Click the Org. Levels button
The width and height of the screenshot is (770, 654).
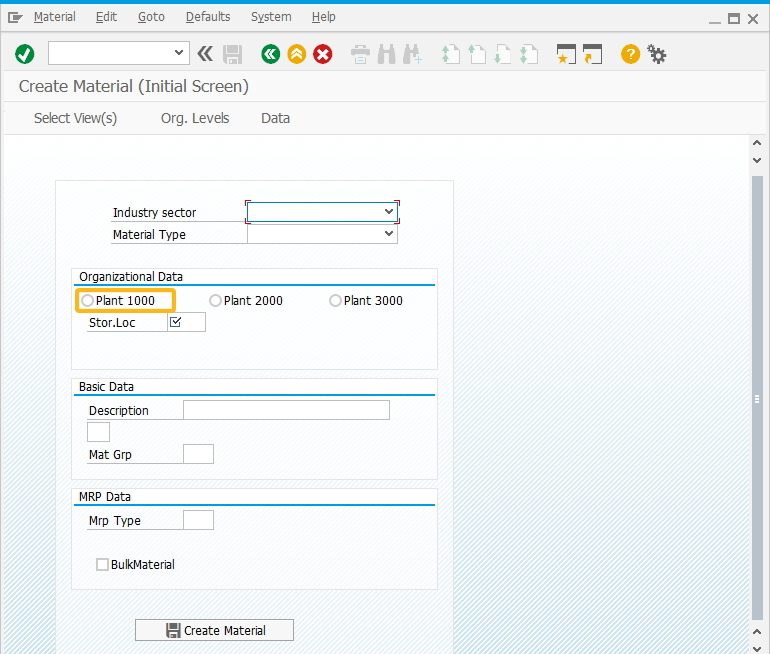point(195,118)
